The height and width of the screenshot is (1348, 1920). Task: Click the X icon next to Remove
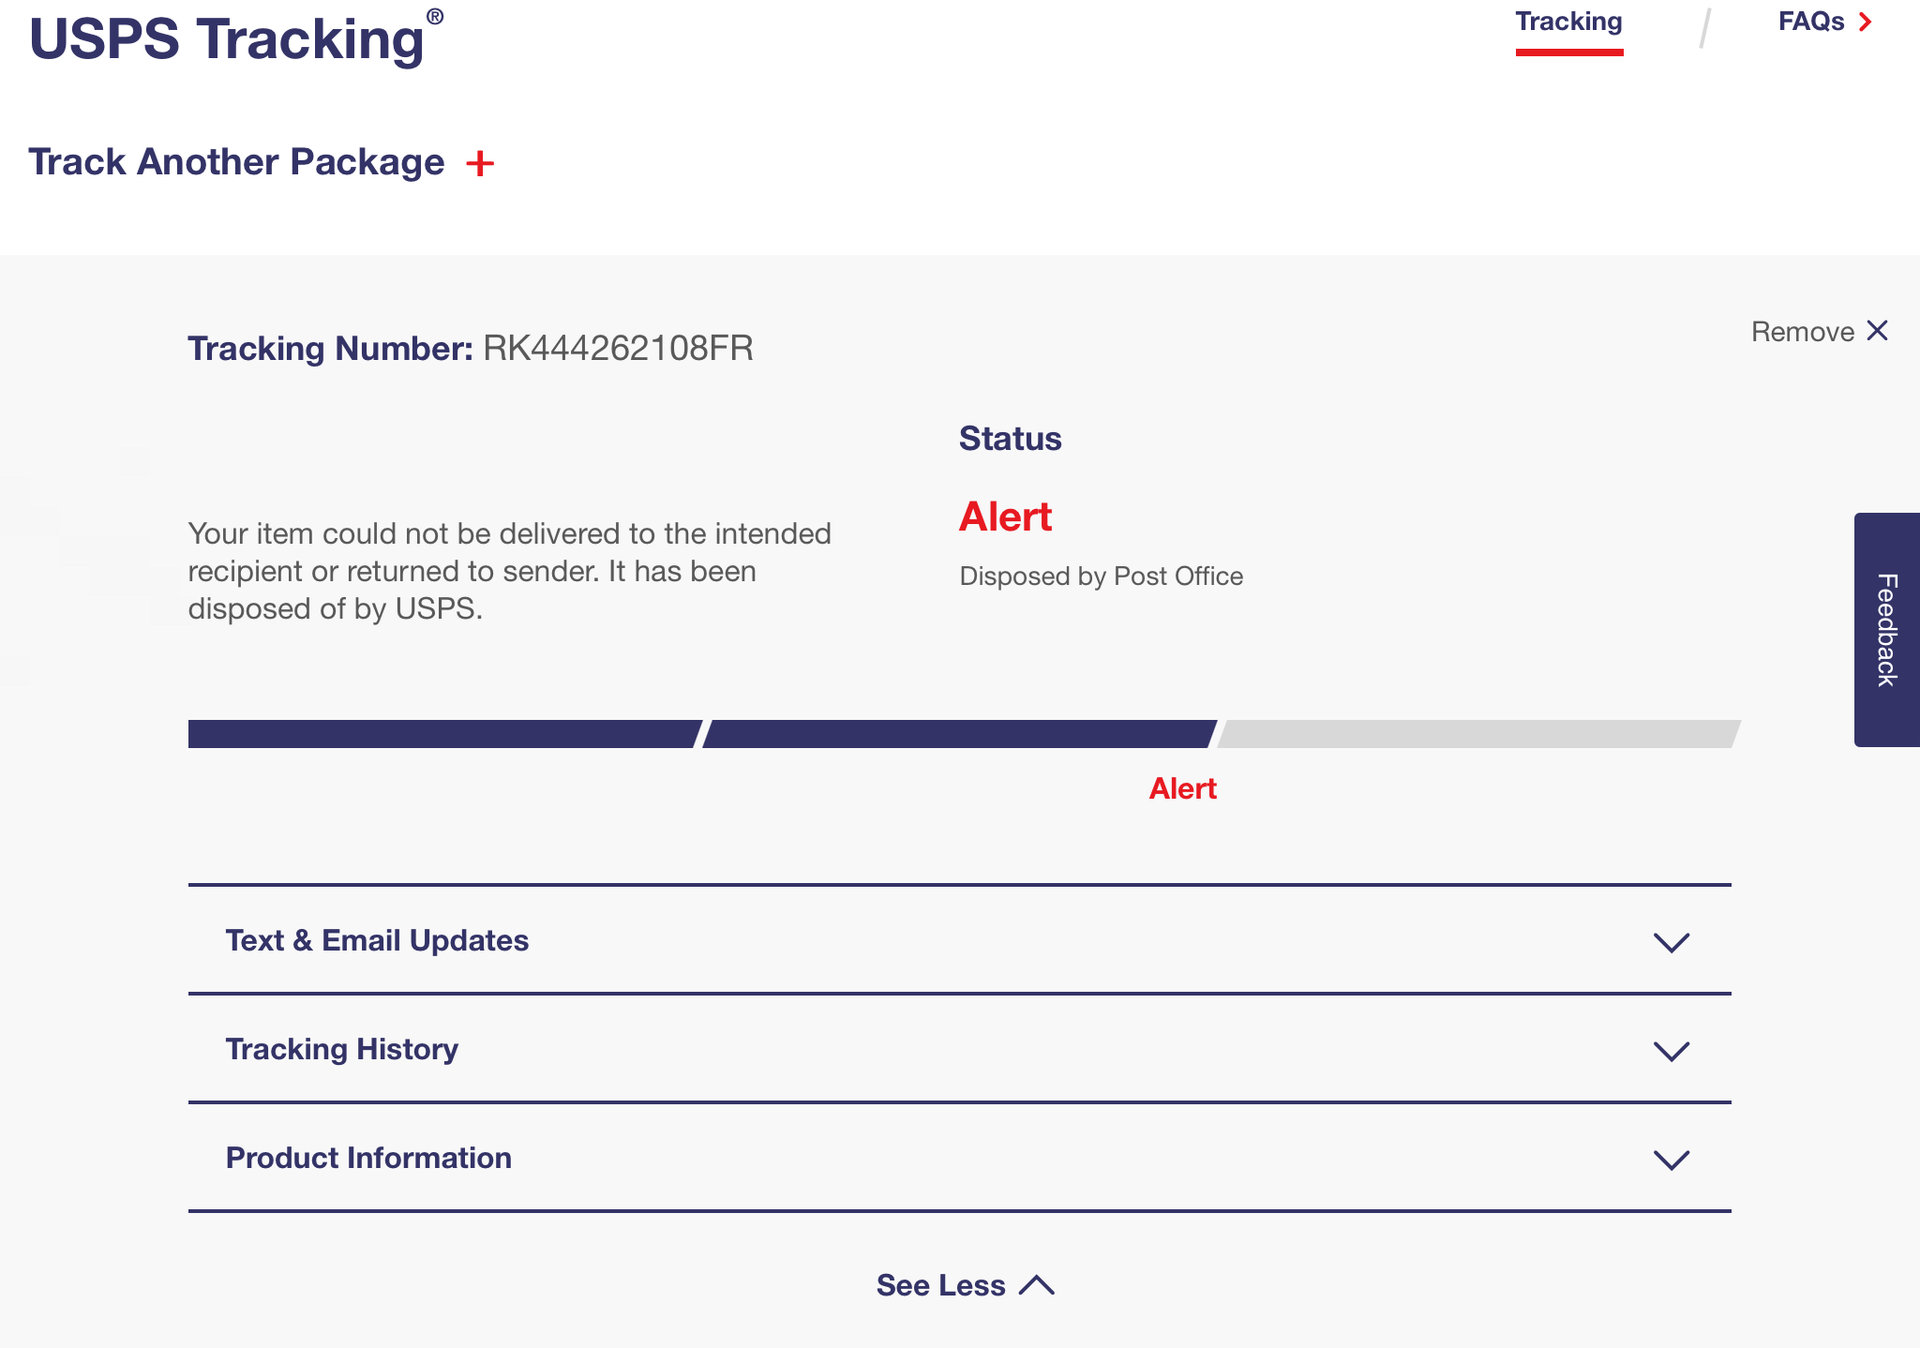click(1877, 331)
